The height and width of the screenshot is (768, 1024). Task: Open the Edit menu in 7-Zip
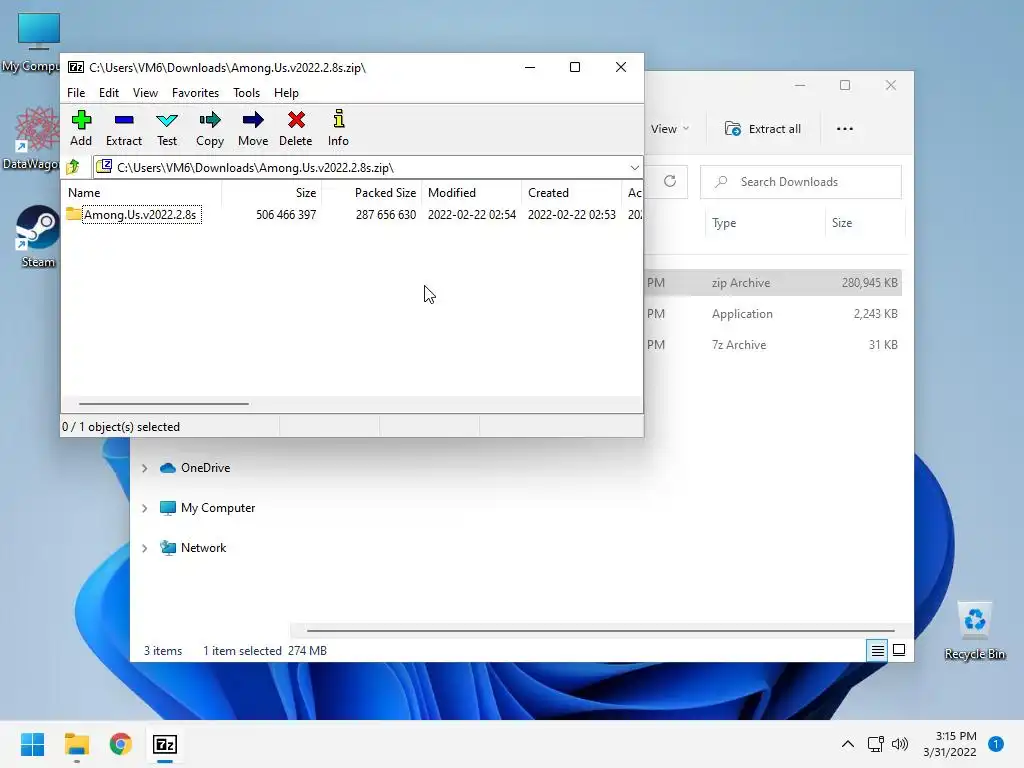108,93
